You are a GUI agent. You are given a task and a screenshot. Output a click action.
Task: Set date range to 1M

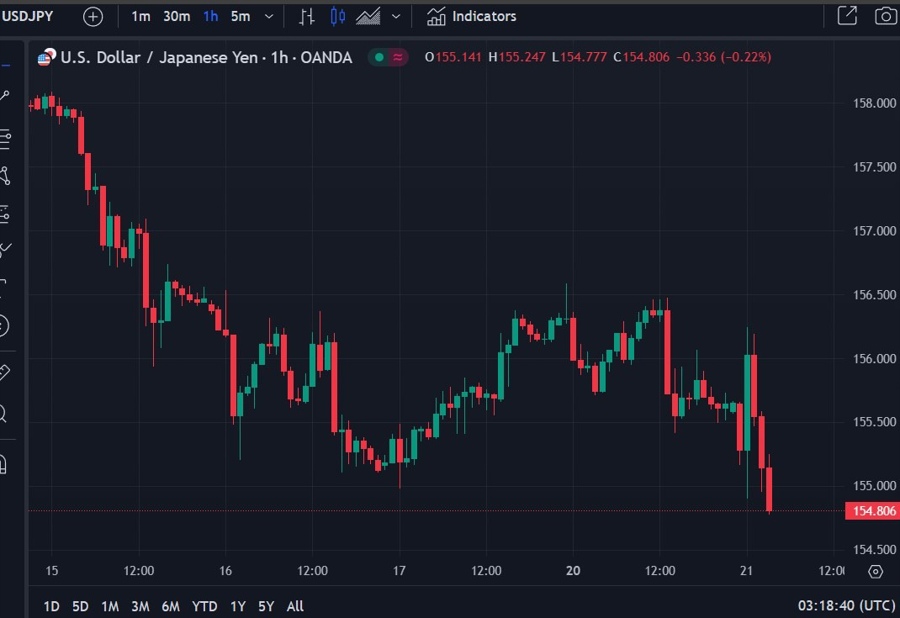point(110,606)
